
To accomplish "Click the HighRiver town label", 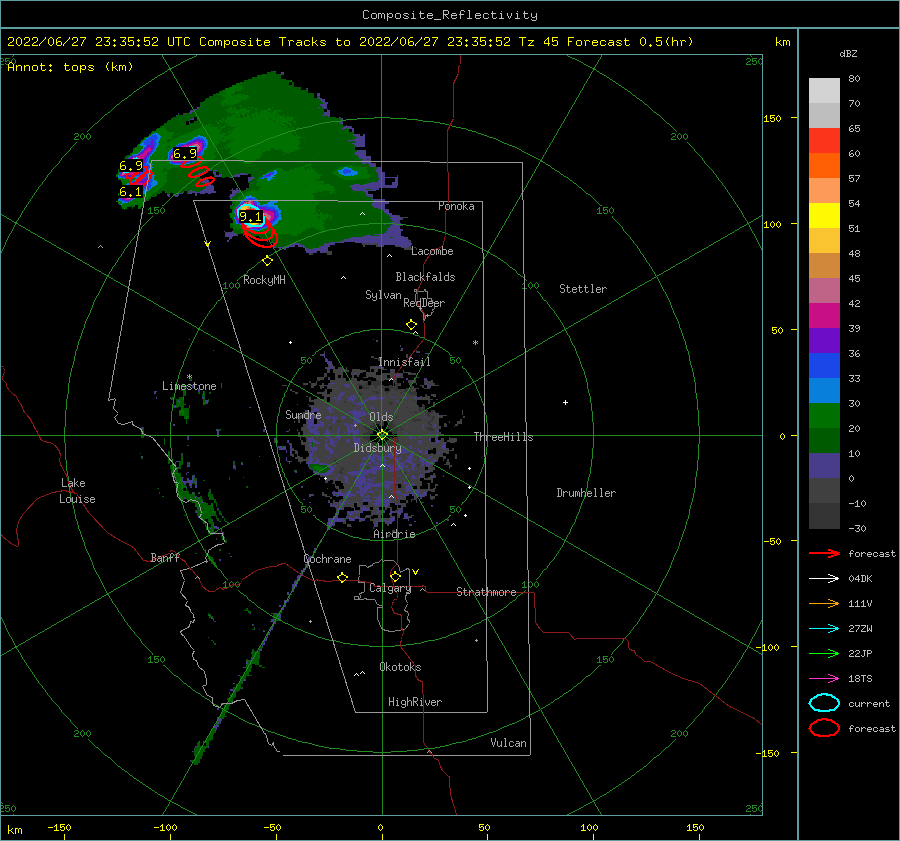I will 415,702.
